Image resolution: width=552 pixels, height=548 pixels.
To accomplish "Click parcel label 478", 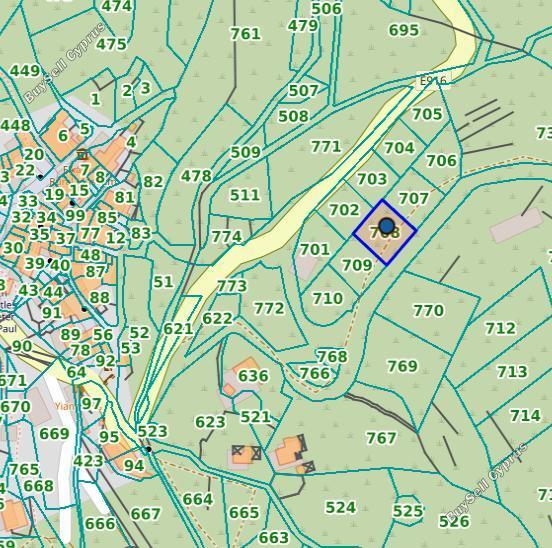I will point(196,176).
